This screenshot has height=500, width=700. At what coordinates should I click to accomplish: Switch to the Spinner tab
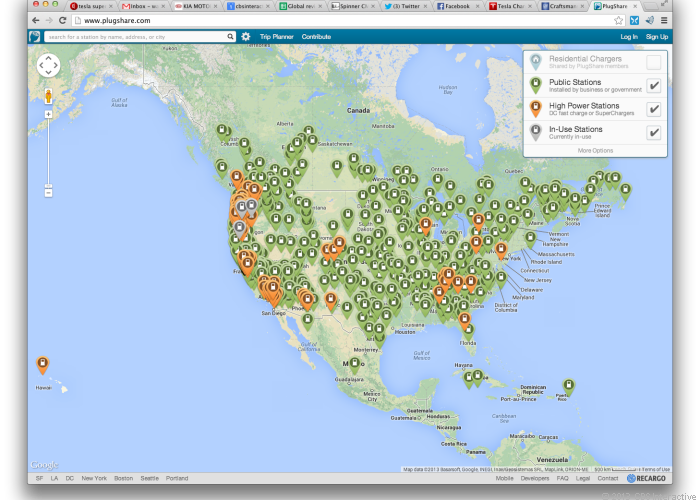click(x=353, y=6)
